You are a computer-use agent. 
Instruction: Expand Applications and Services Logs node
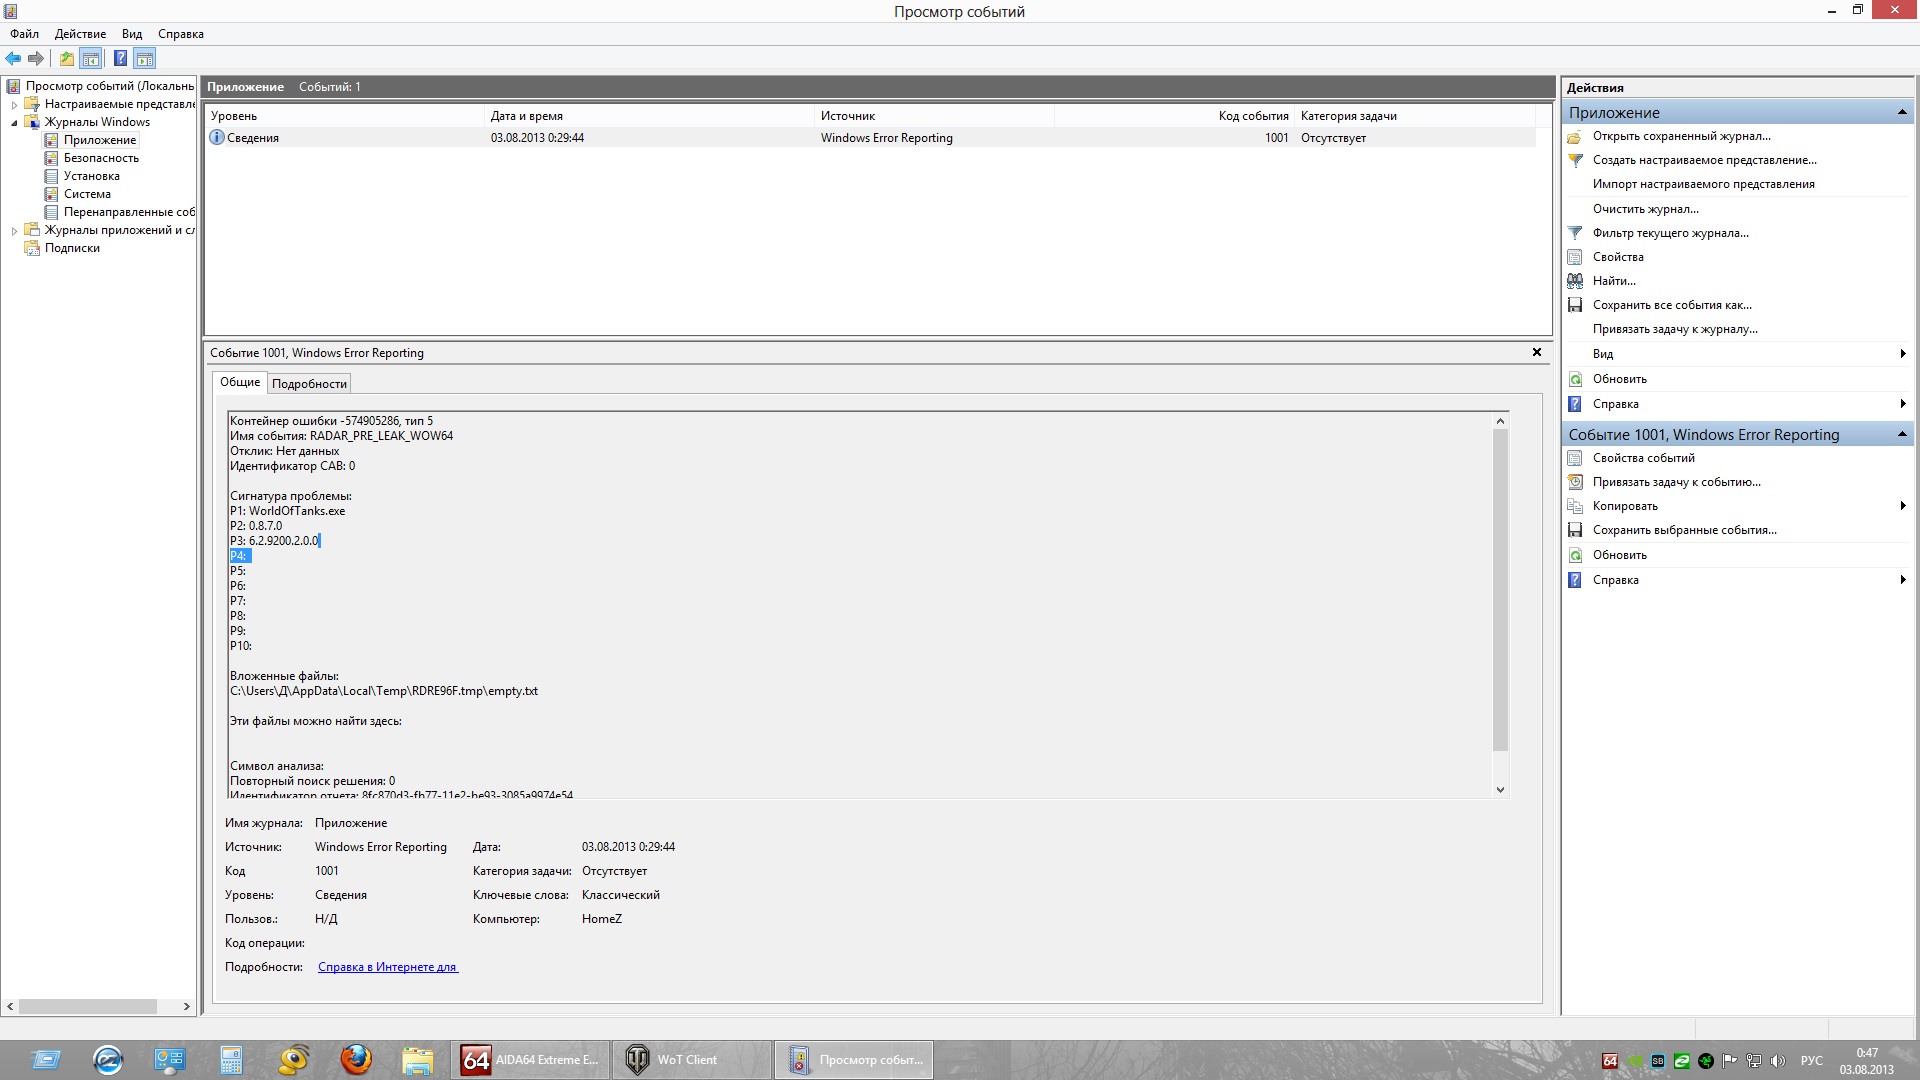click(x=14, y=231)
